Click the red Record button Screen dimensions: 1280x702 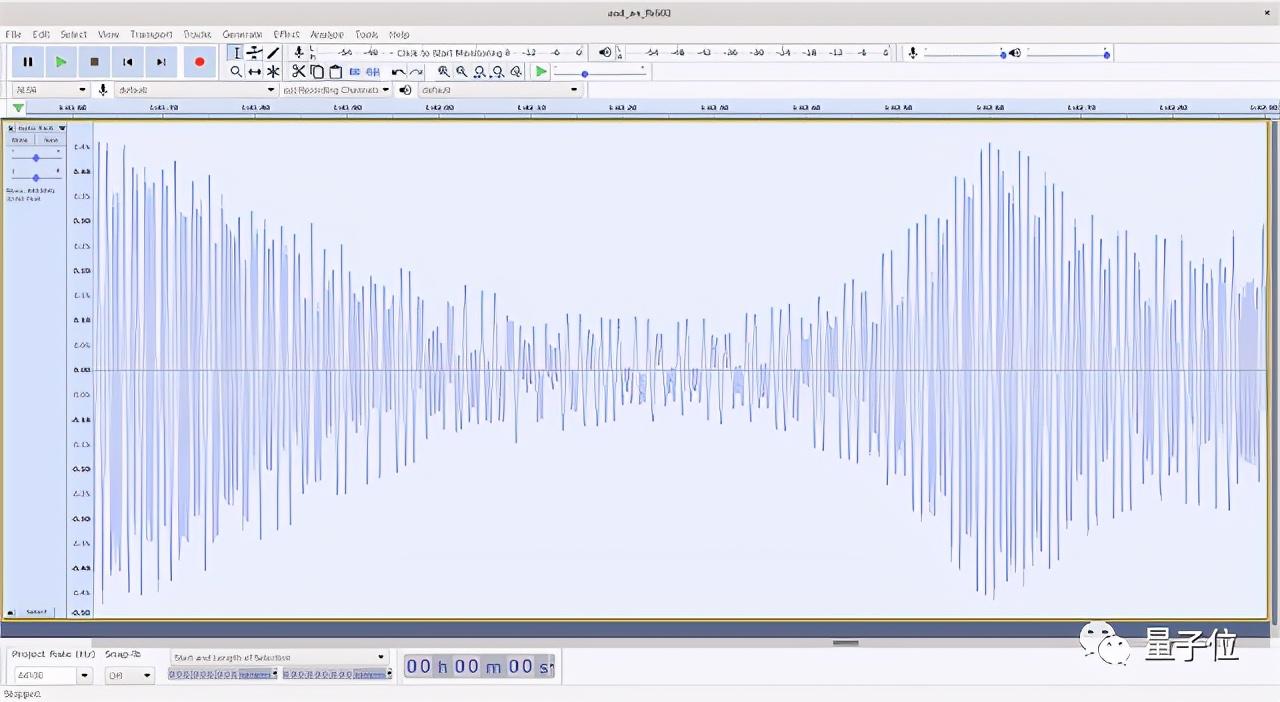199,62
